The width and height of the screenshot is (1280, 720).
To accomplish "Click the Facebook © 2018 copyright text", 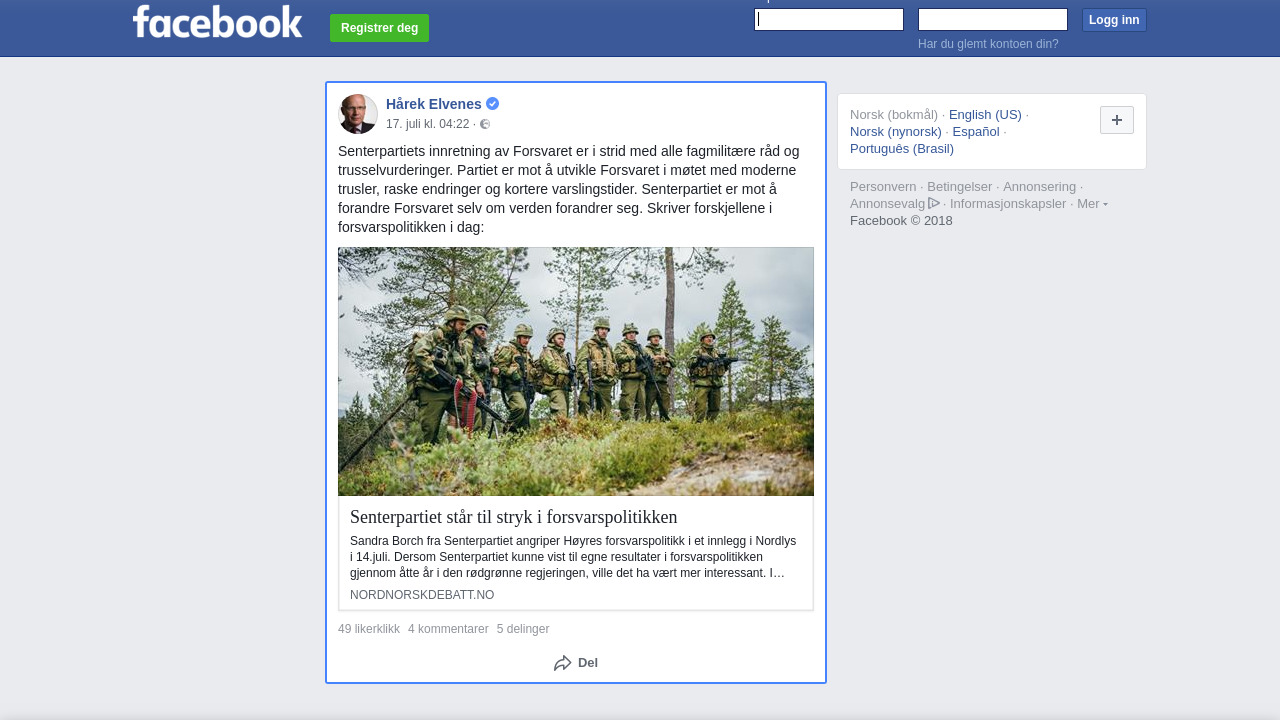I will point(901,221).
